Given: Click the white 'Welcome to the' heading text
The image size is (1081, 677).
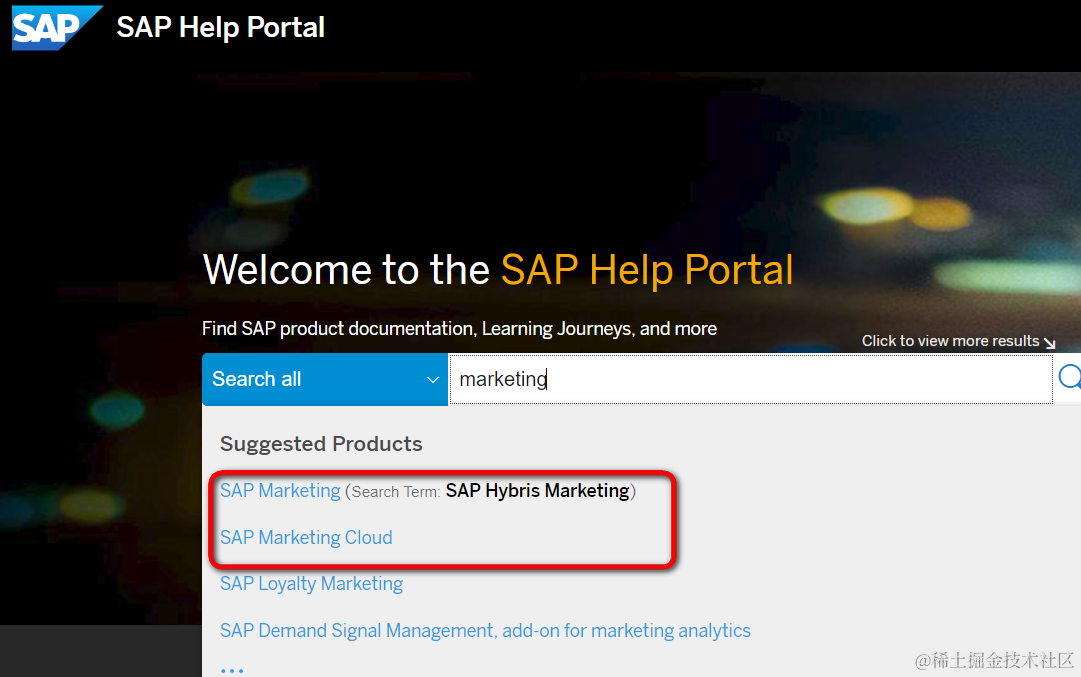Looking at the screenshot, I should [x=346, y=270].
